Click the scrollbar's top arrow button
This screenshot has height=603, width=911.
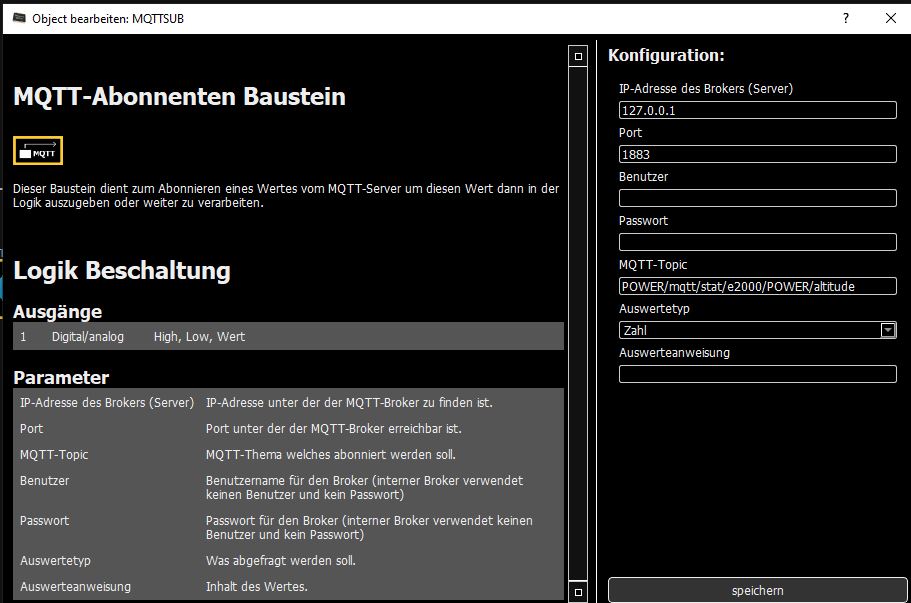(x=577, y=57)
